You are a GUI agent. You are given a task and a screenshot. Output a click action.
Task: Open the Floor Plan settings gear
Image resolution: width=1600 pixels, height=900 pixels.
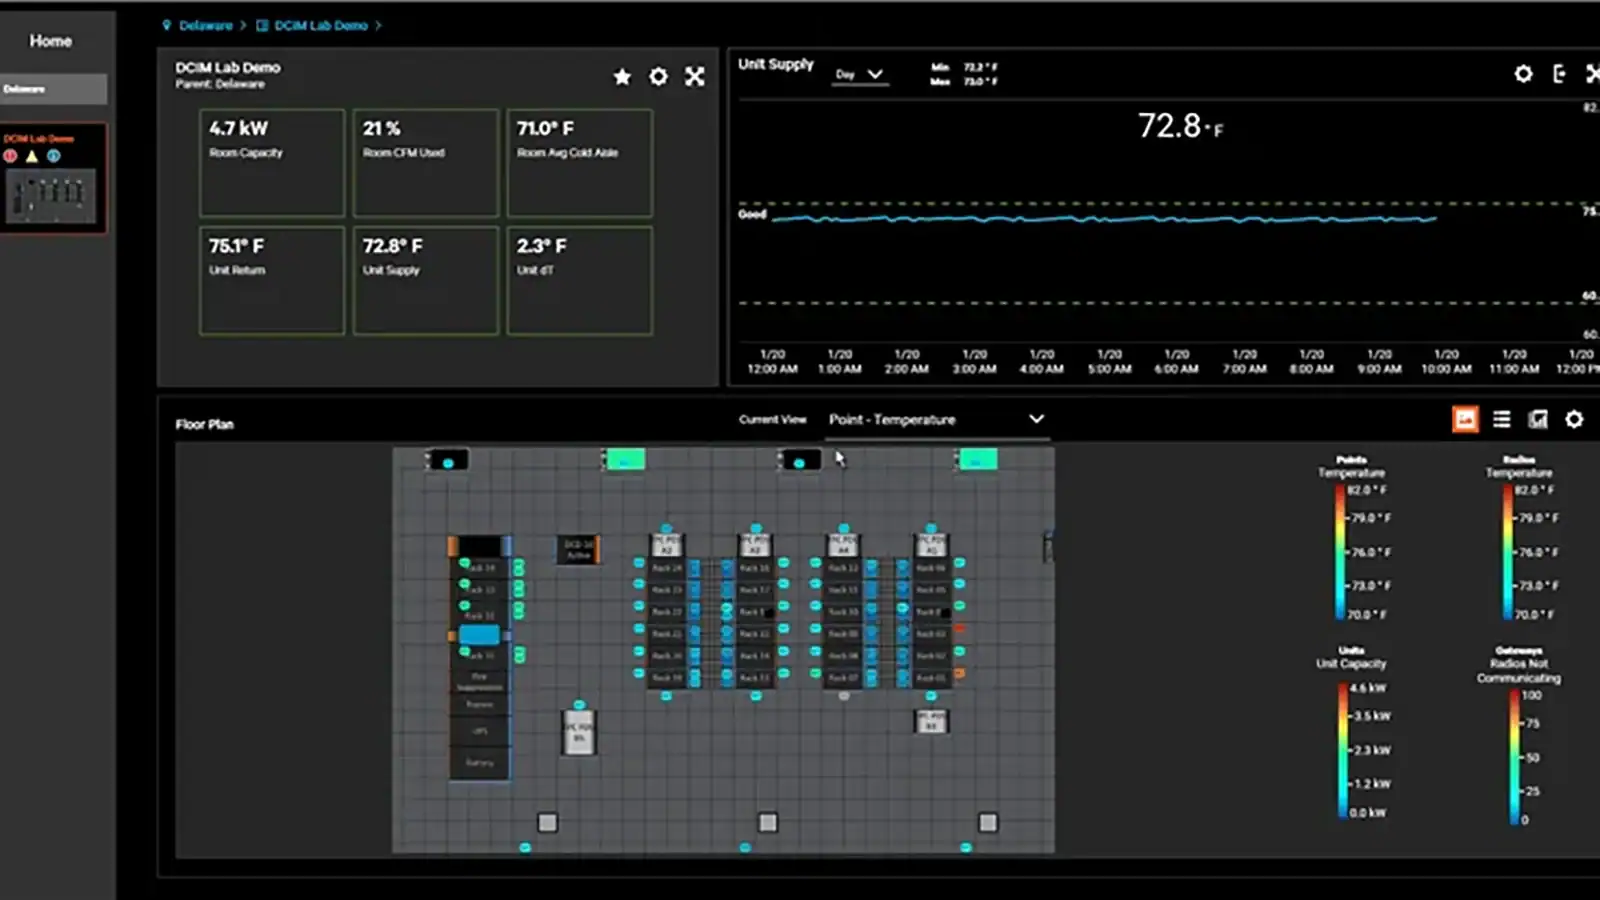(1574, 419)
